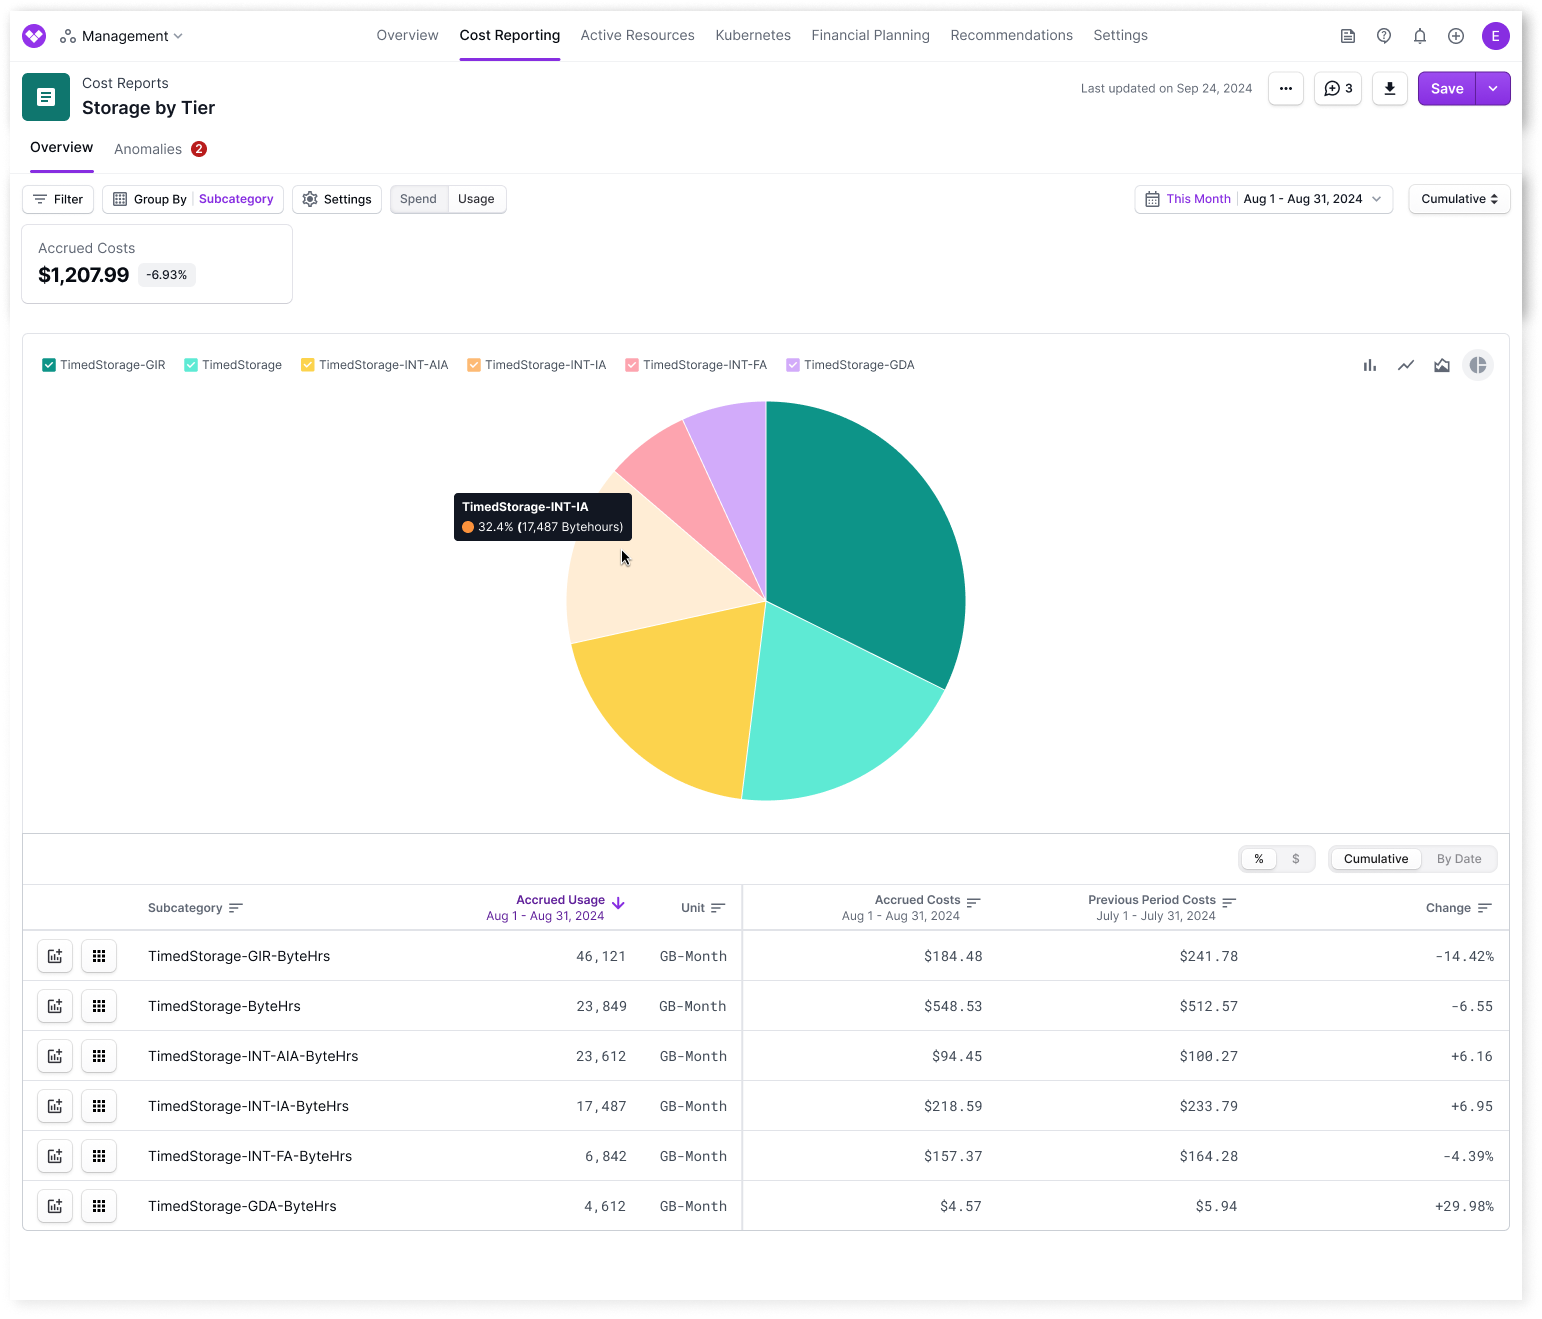Image resolution: width=1542 pixels, height=1319 pixels.
Task: Switch to area chart view
Action: (x=1442, y=366)
